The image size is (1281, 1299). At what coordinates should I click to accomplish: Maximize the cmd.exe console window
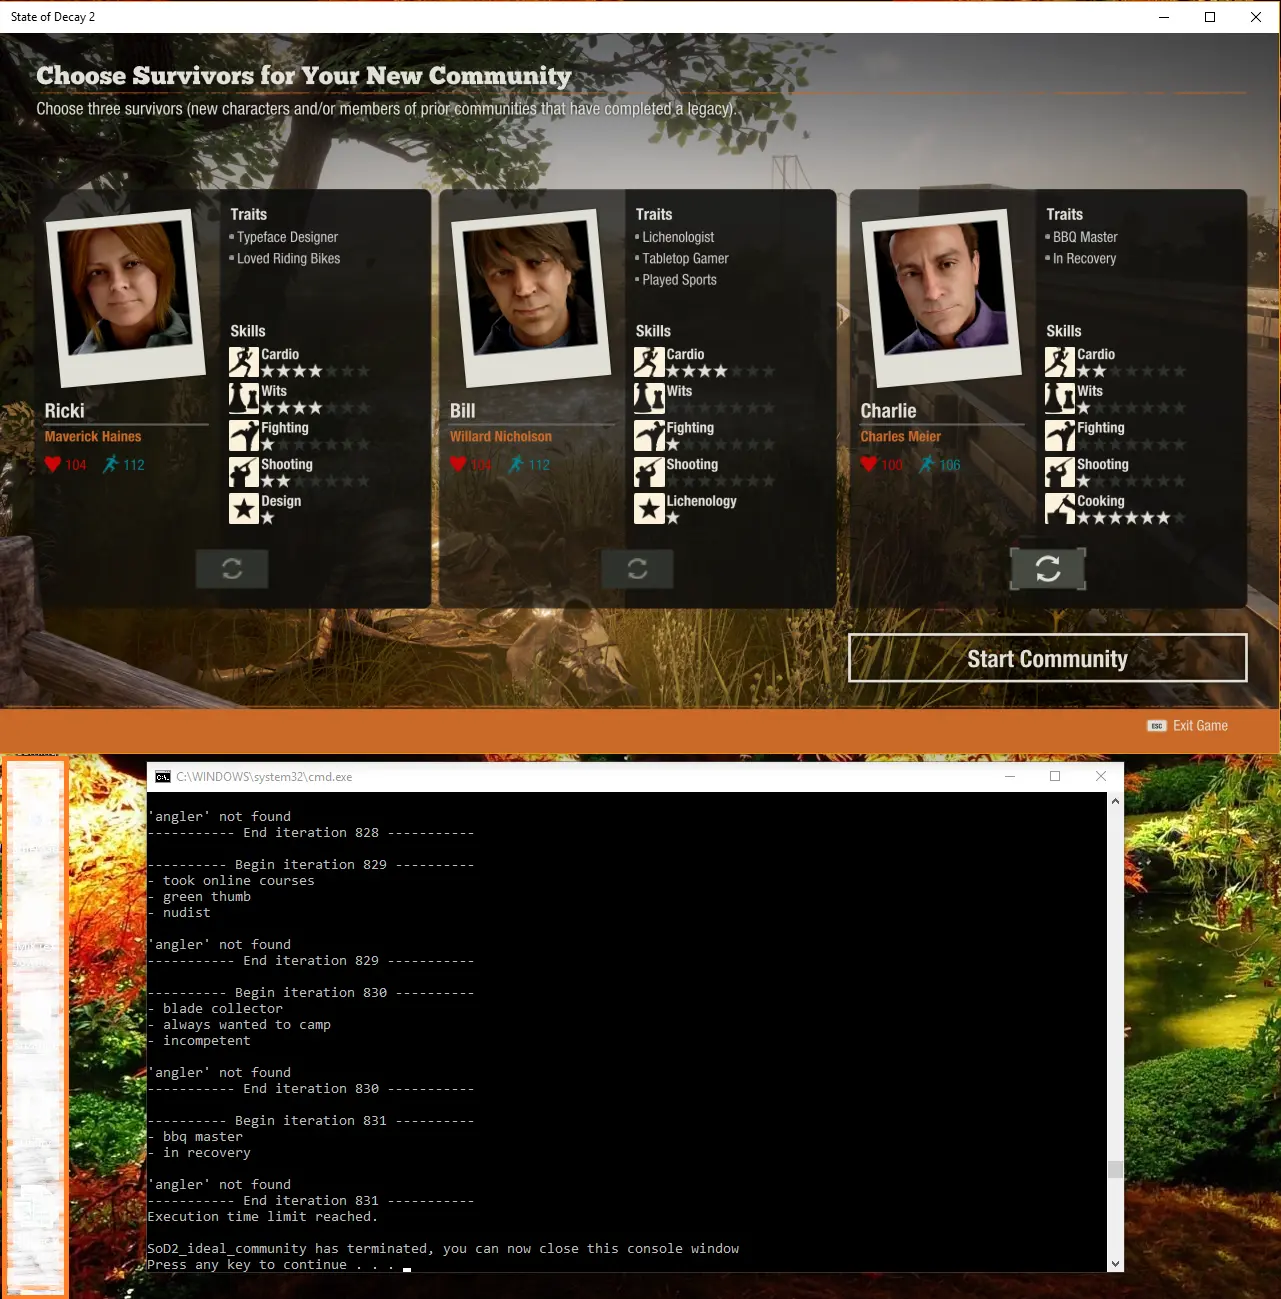[x=1055, y=777]
